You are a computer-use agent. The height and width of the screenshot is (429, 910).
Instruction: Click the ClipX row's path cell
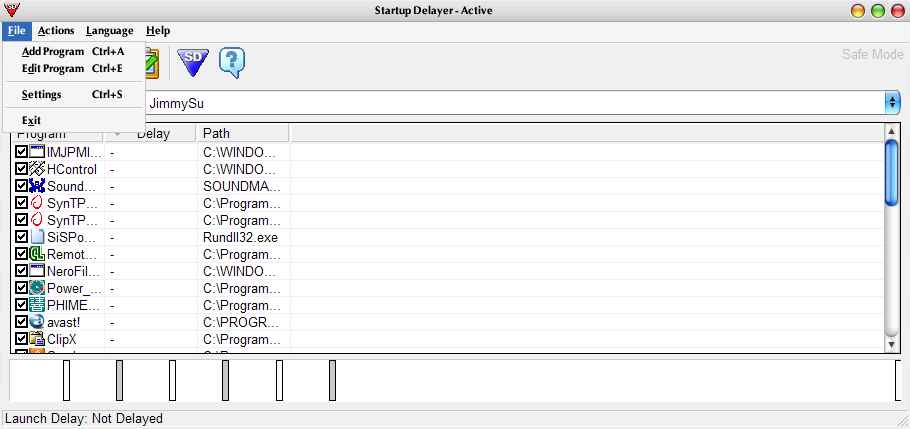(241, 340)
